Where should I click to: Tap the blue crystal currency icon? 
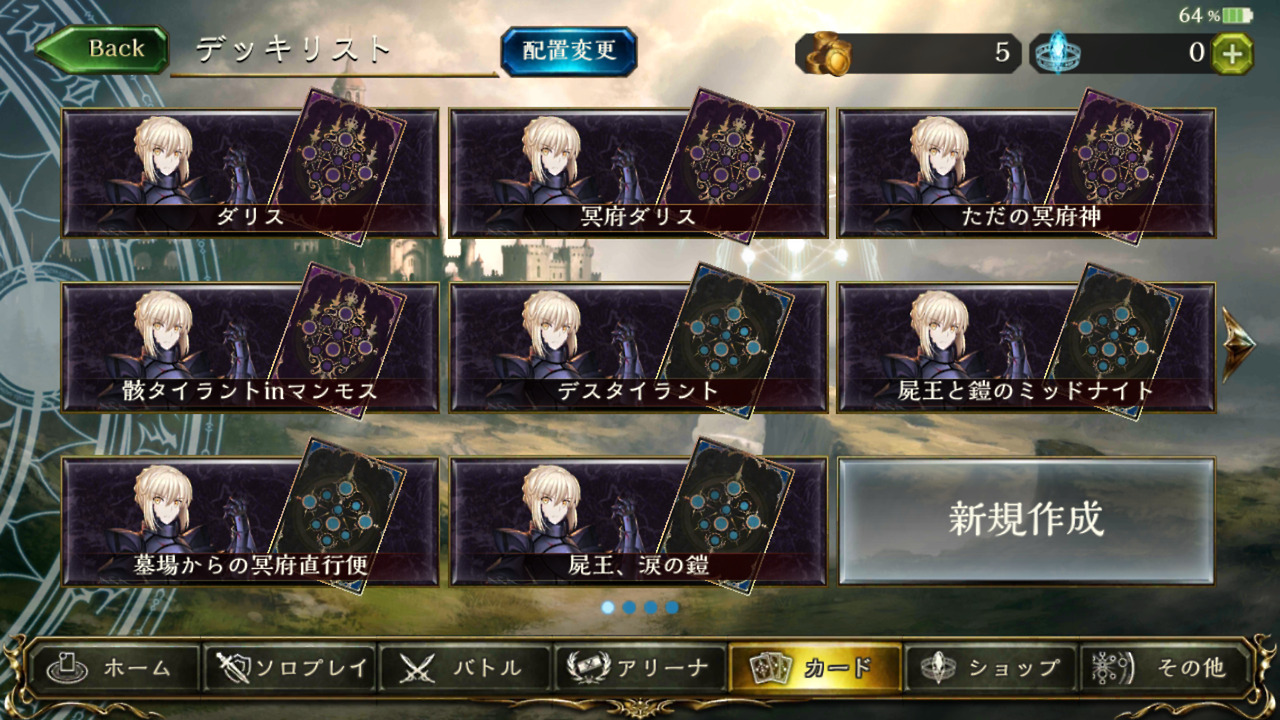1056,54
